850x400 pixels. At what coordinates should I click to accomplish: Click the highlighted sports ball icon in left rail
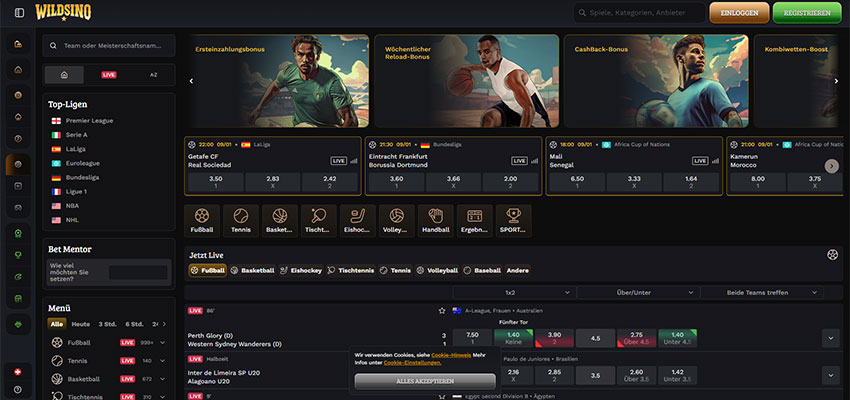18,164
